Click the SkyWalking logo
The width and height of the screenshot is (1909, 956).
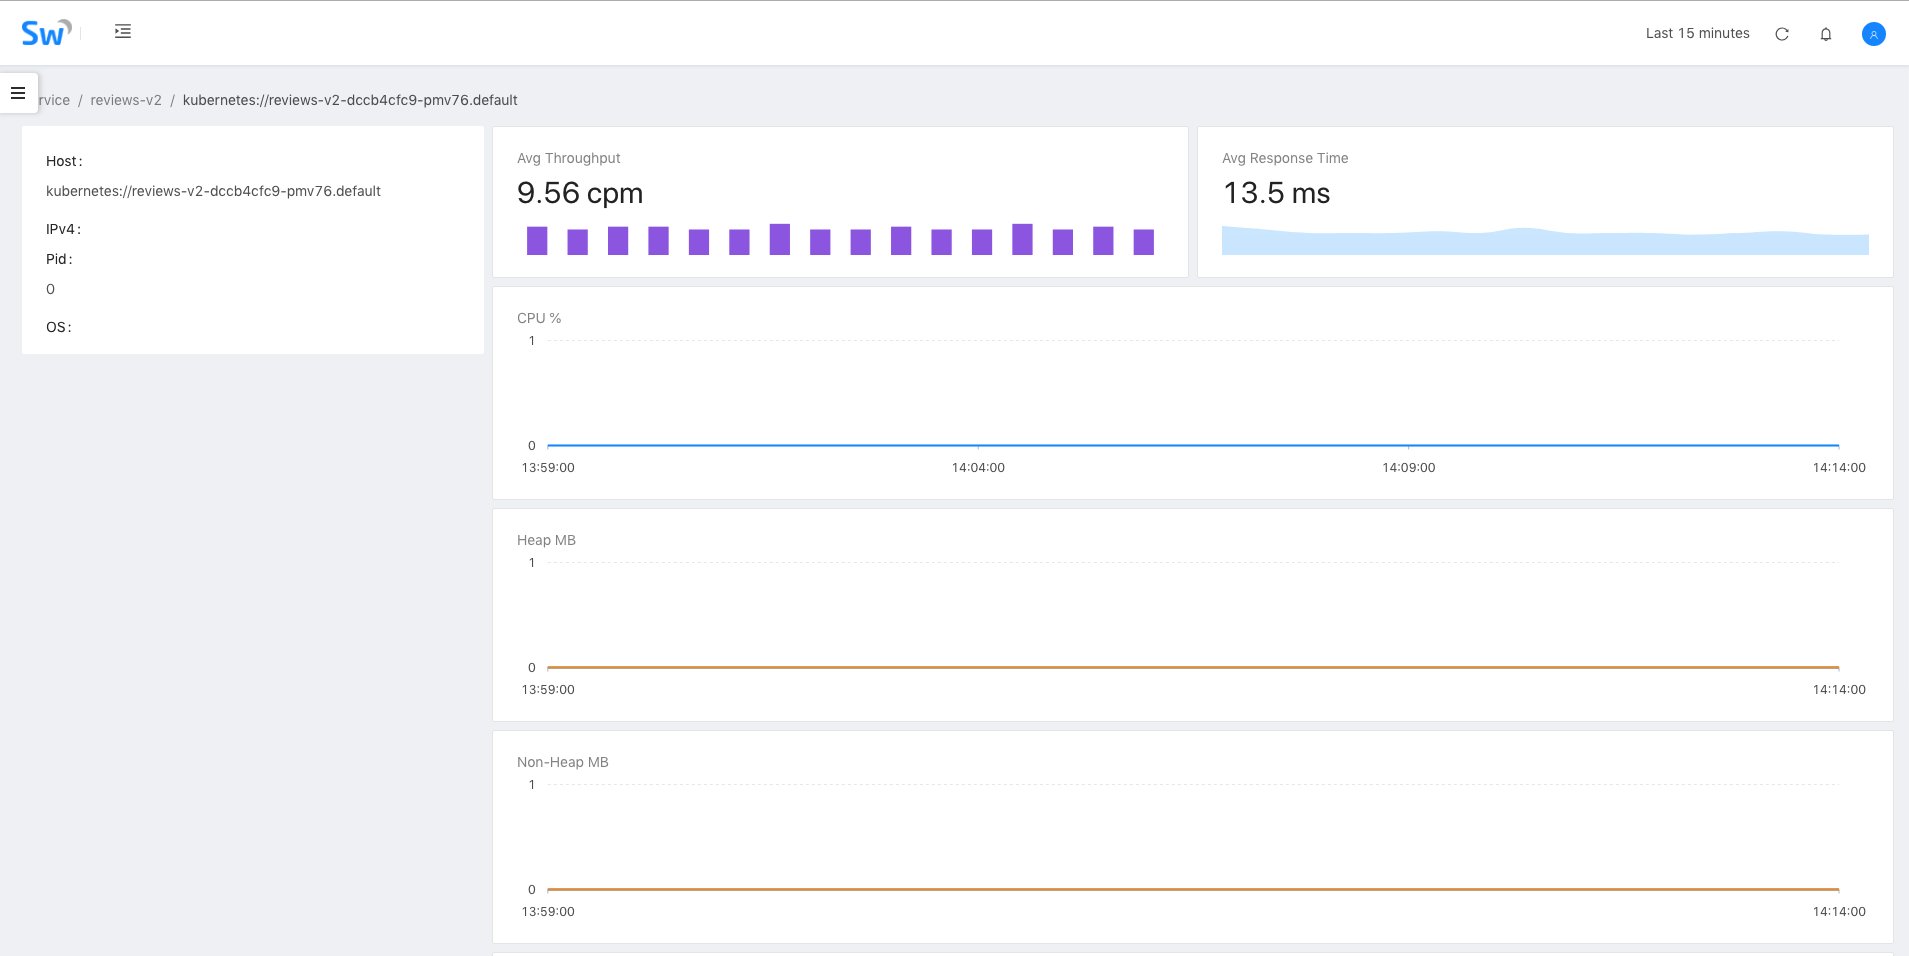(x=45, y=33)
